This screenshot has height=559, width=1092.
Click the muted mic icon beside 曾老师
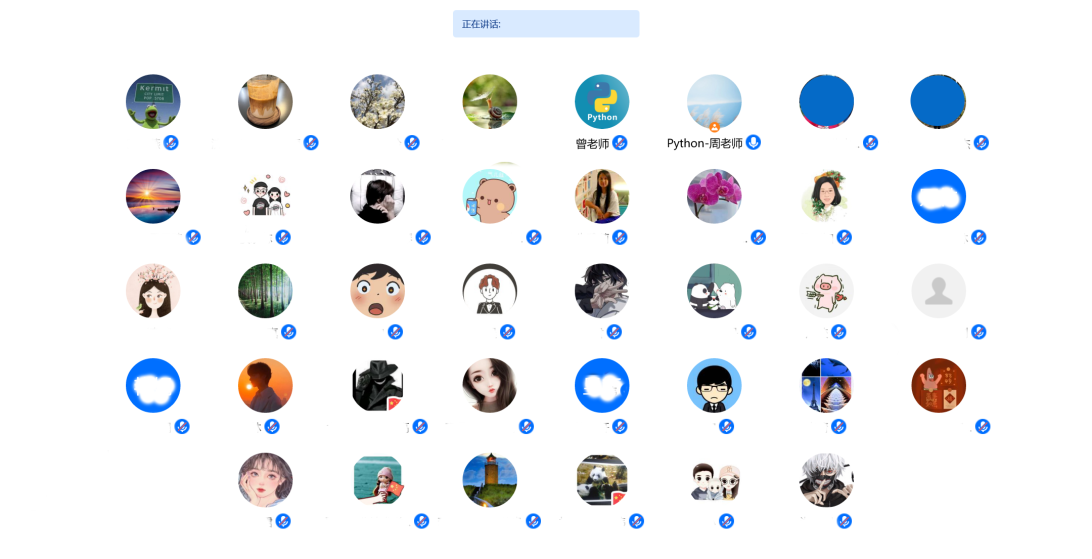point(620,143)
